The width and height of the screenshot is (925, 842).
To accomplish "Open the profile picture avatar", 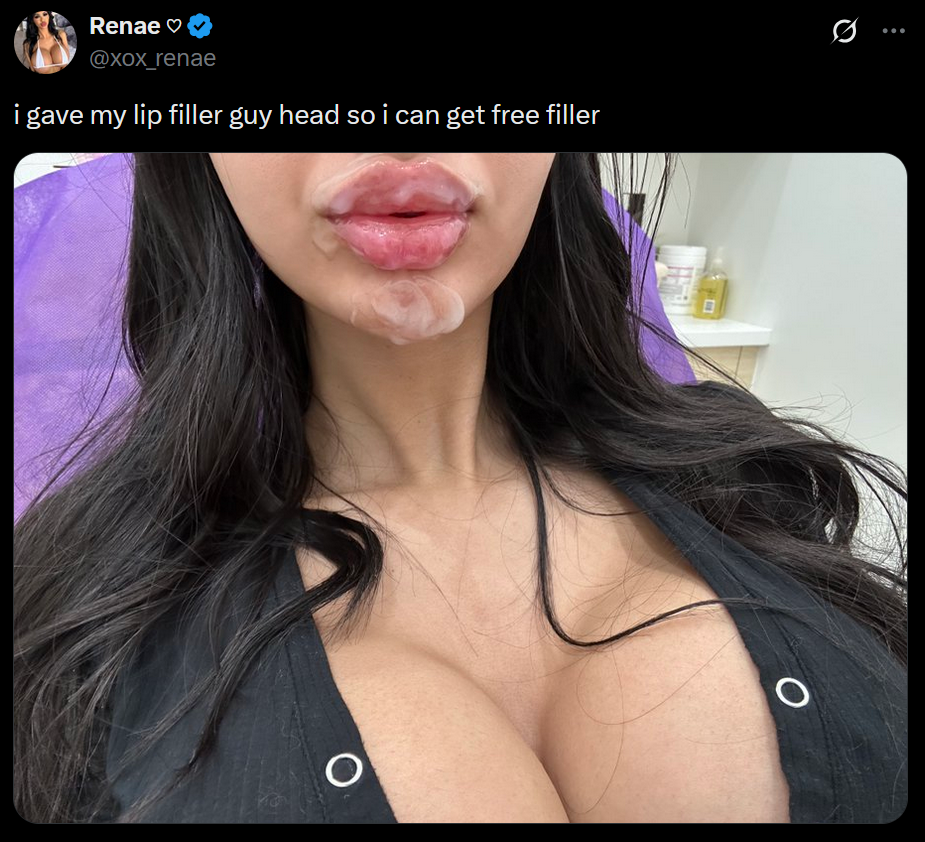I will [x=45, y=42].
